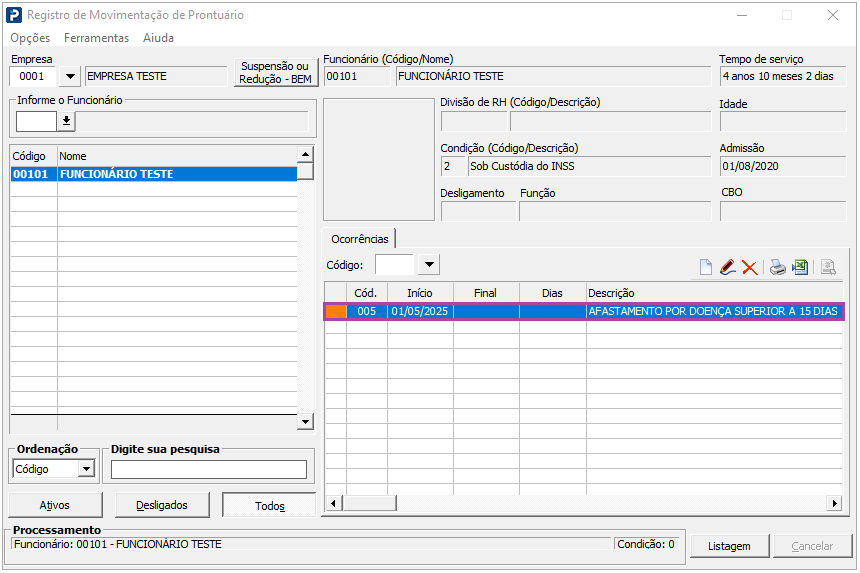Click the Desligados button
Image resolution: width=860 pixels, height=573 pixels.
162,505
